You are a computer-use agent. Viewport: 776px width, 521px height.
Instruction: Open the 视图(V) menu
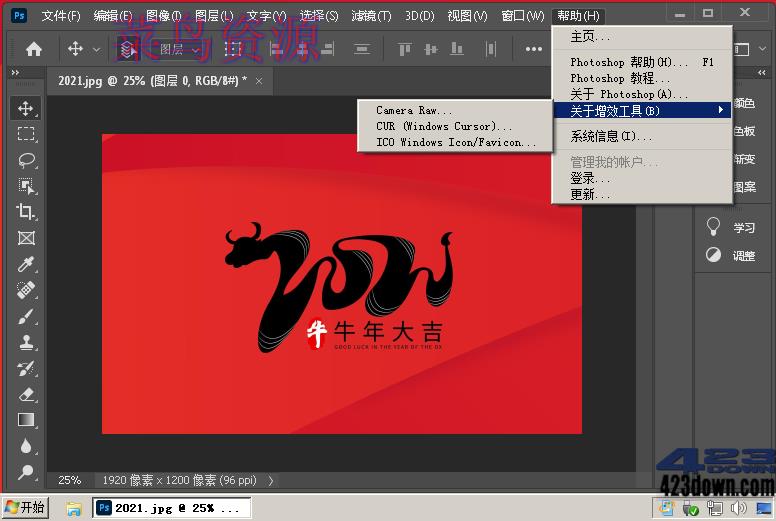[x=467, y=16]
